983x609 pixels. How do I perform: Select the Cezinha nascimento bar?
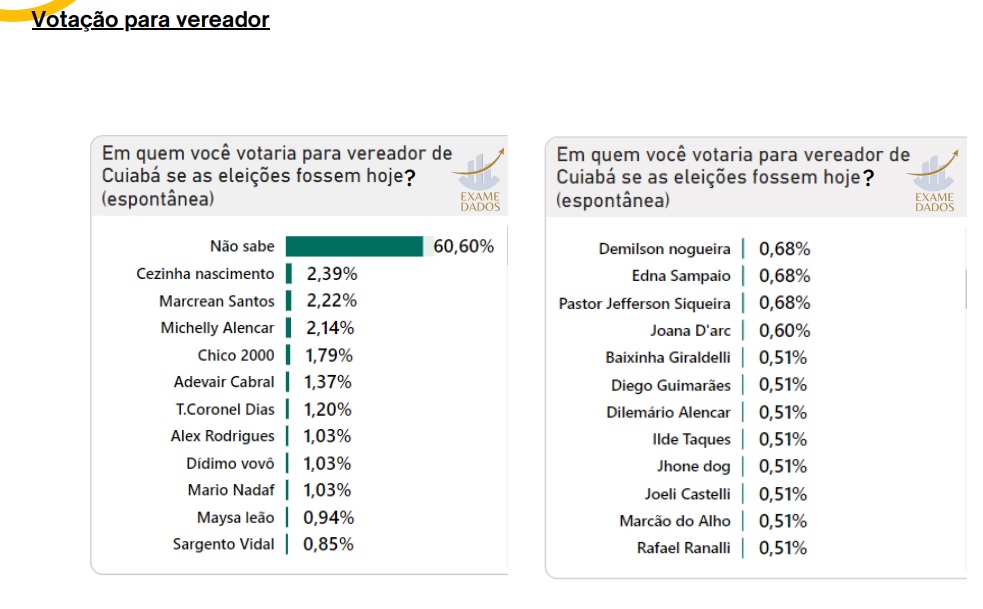click(289, 274)
